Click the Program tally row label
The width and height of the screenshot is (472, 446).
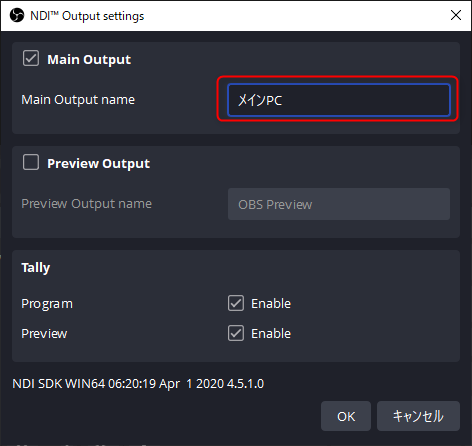[47, 304]
